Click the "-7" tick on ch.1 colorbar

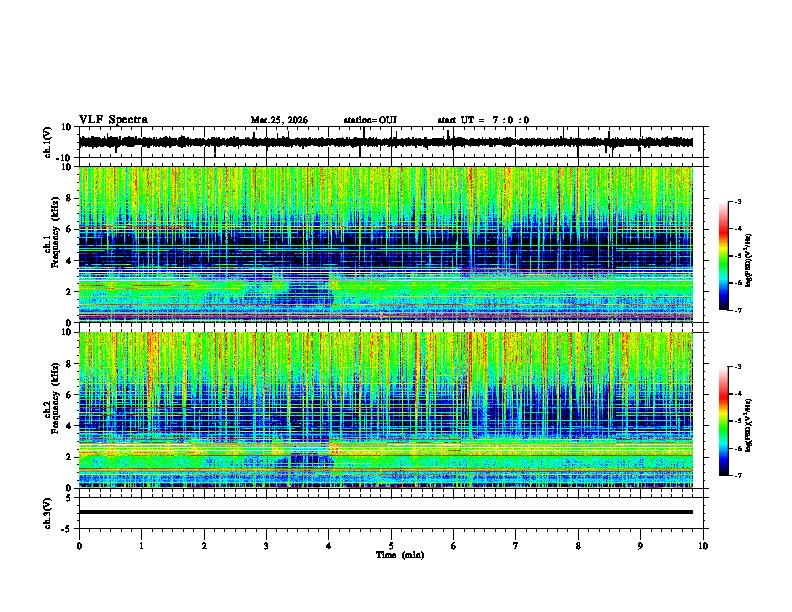(738, 311)
